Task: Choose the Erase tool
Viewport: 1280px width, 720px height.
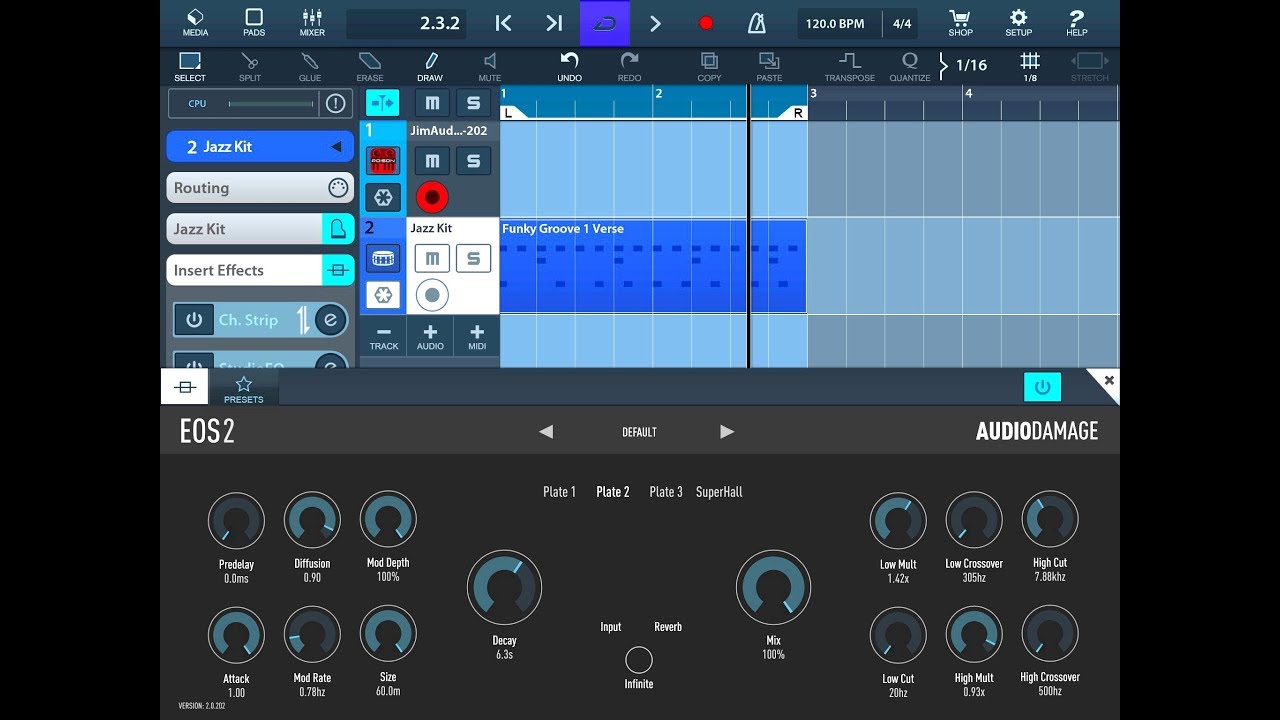Action: coord(370,67)
